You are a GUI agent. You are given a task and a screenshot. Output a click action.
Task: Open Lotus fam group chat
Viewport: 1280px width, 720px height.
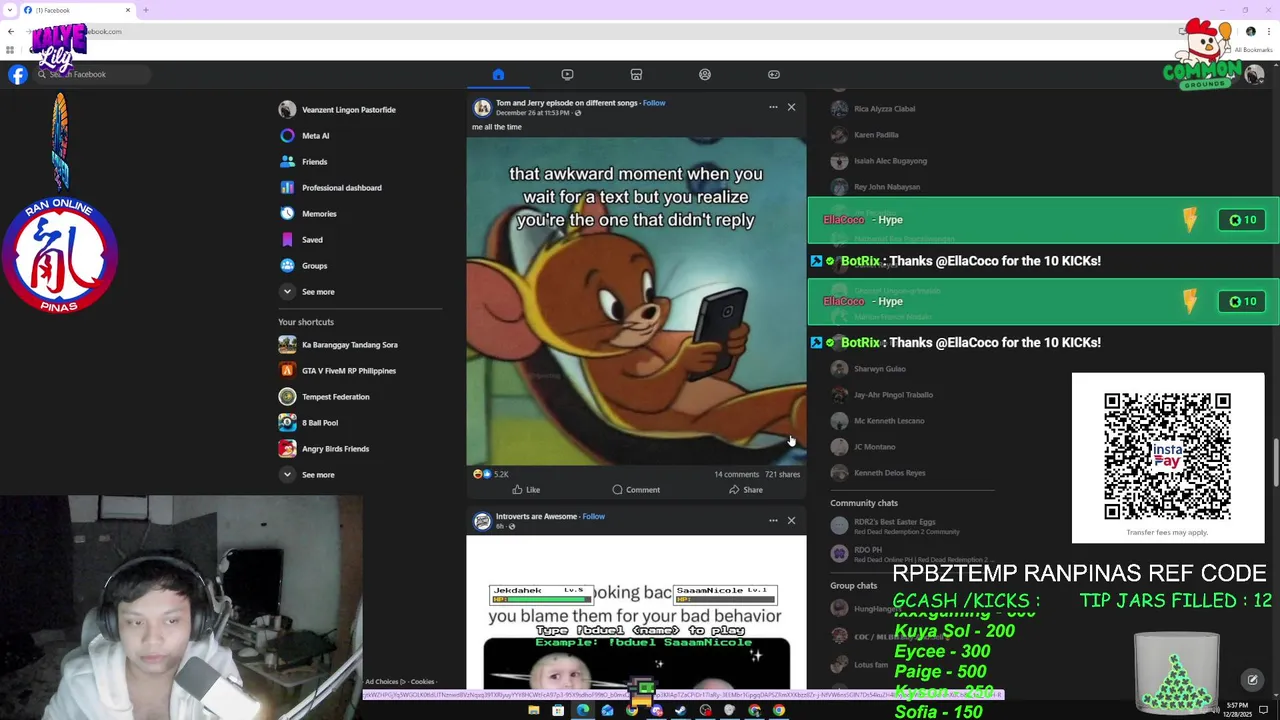pos(860,665)
